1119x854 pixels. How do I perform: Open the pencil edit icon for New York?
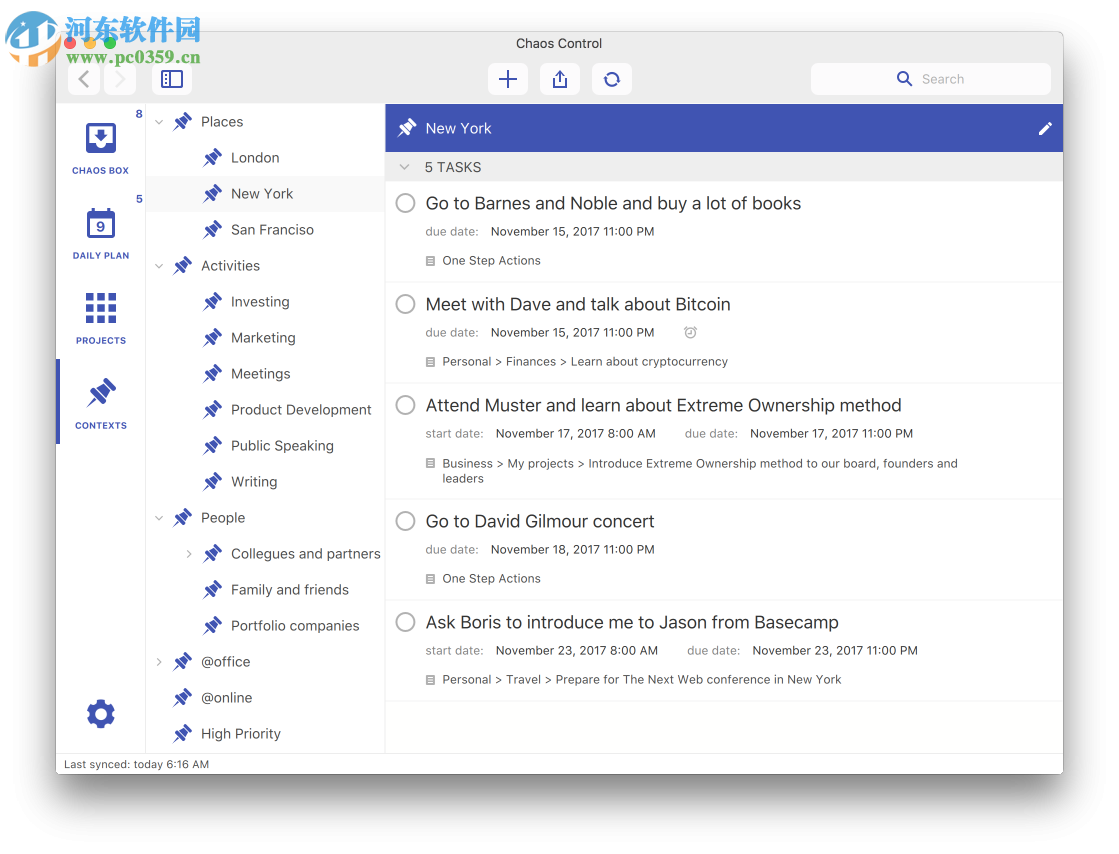pyautogui.click(x=1045, y=128)
